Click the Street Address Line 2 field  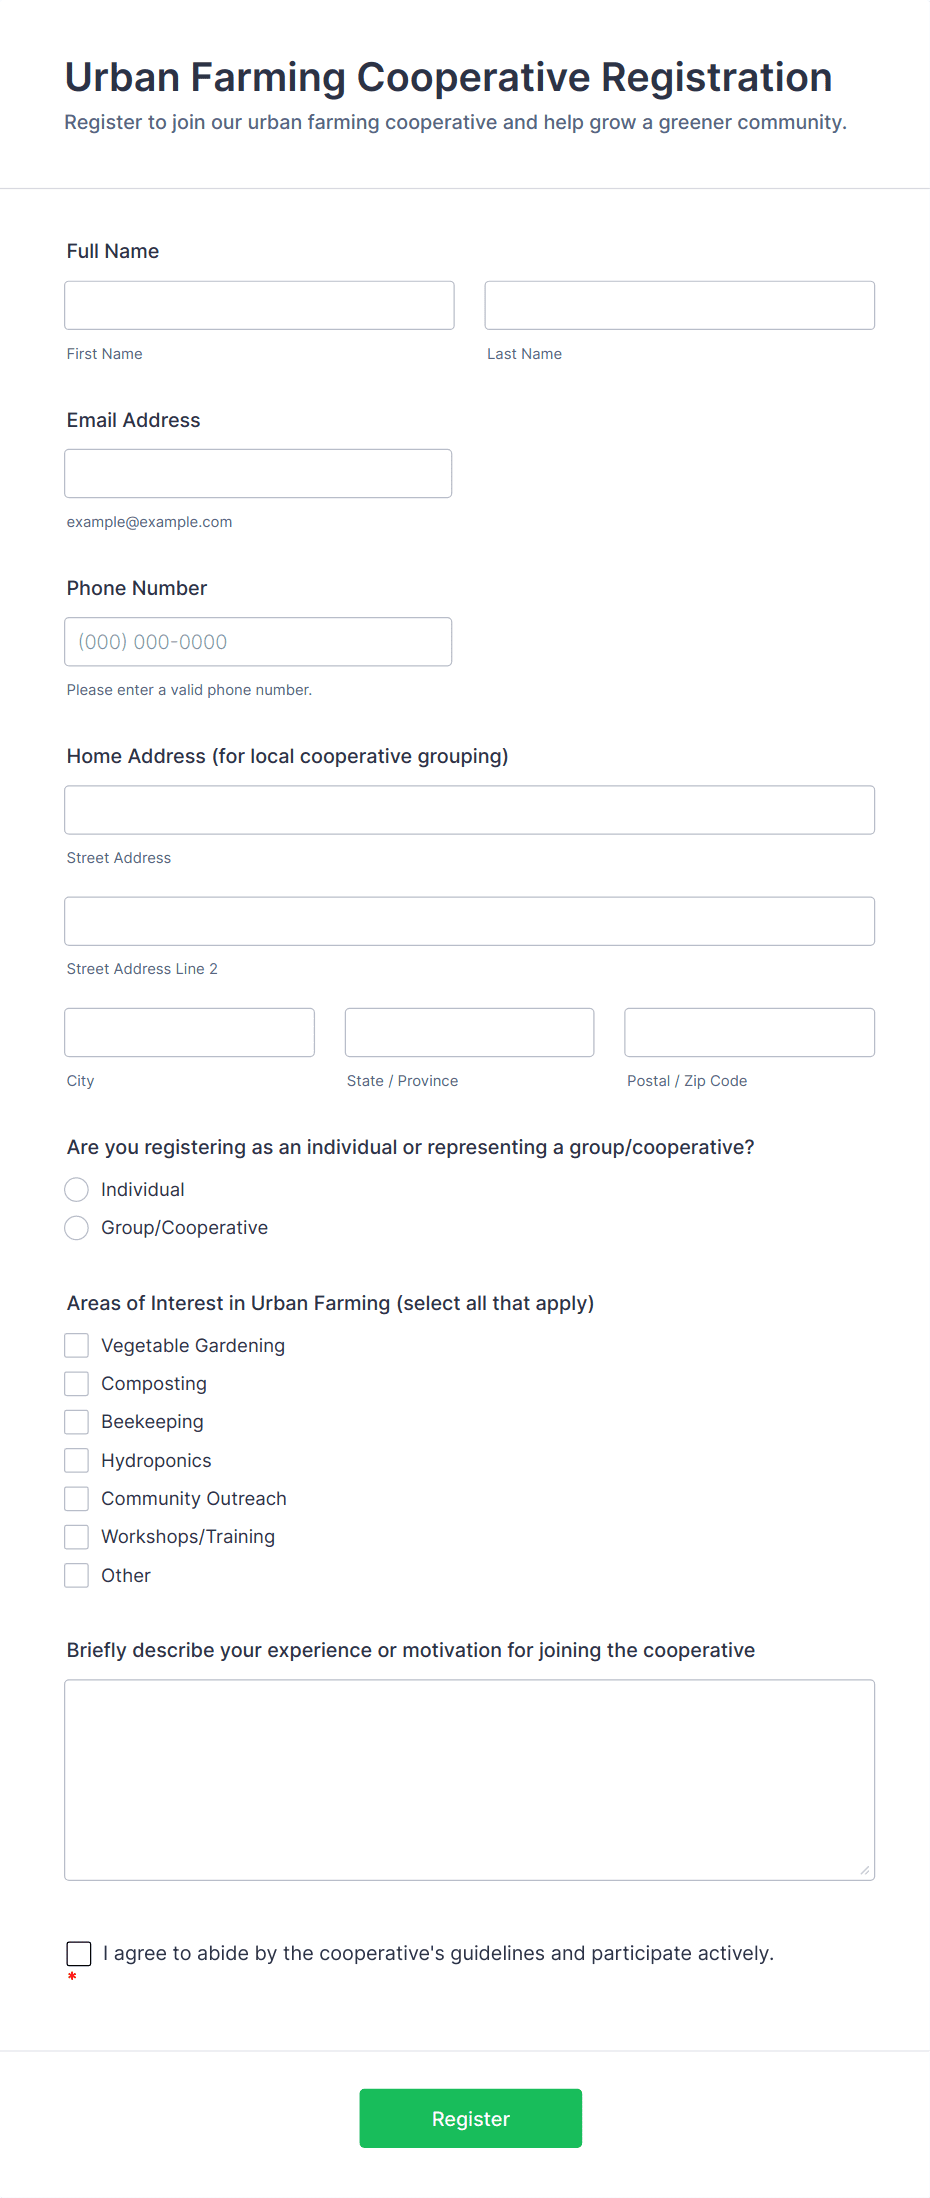pos(469,921)
